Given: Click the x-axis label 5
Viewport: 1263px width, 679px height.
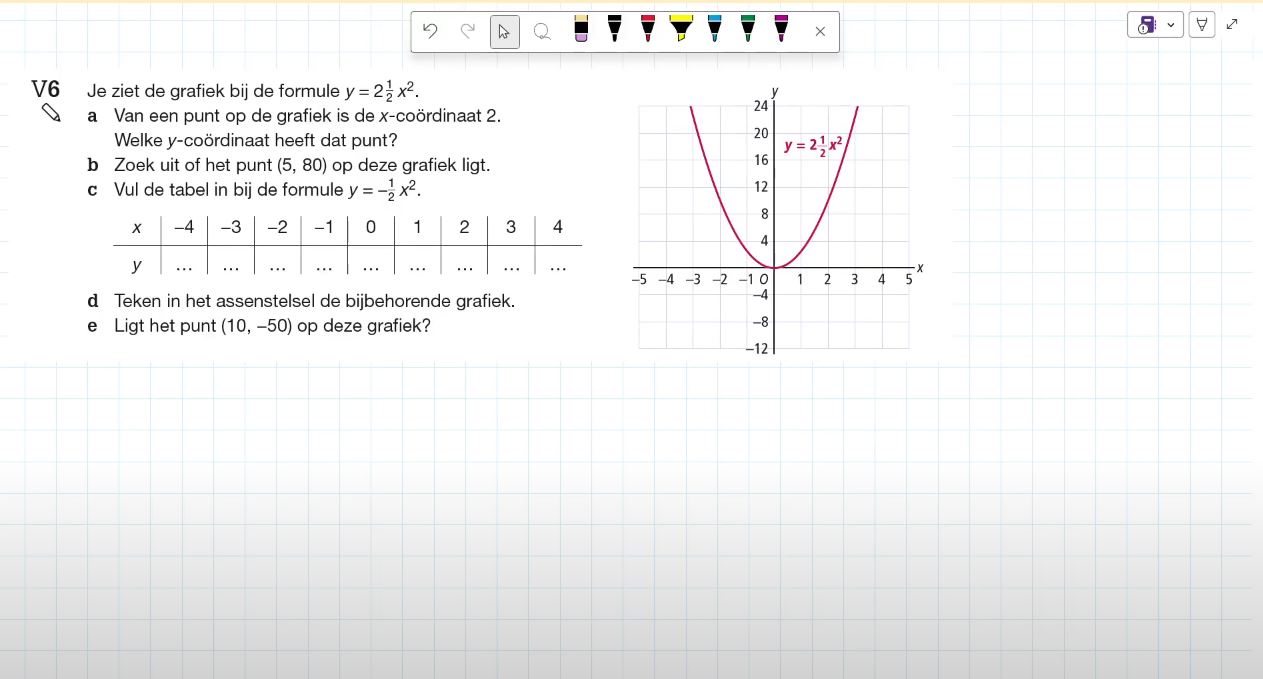Looking at the screenshot, I should [909, 280].
